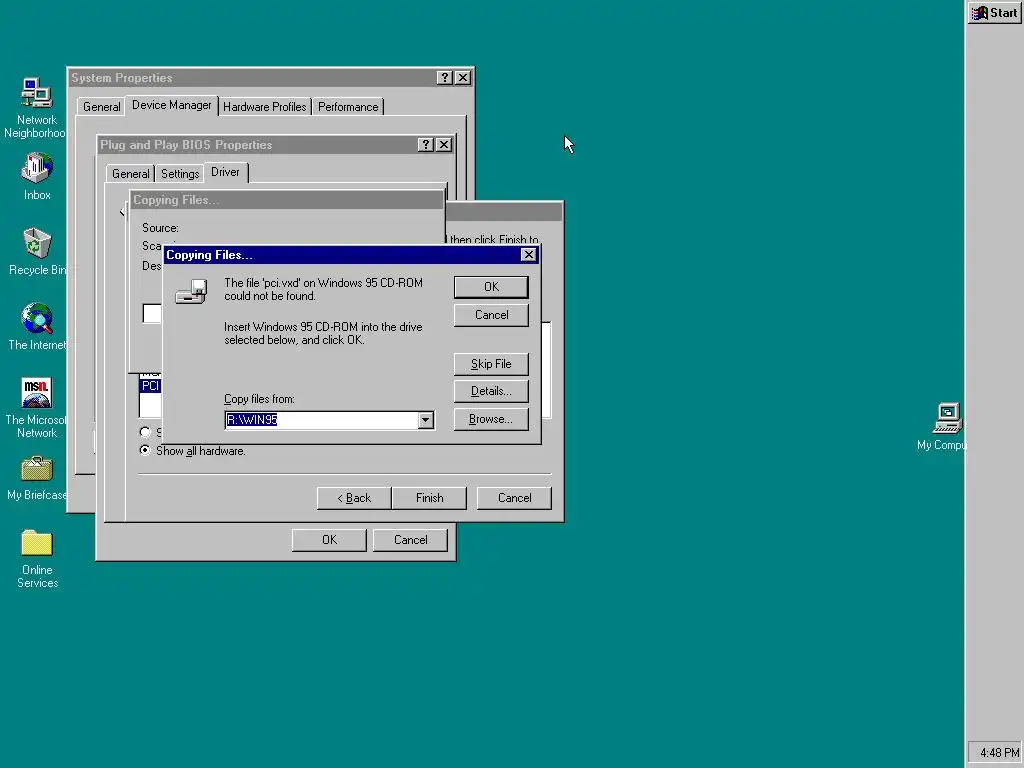Viewport: 1024px width, 768px height.
Task: Click the Back button in wizard
Action: tap(354, 498)
